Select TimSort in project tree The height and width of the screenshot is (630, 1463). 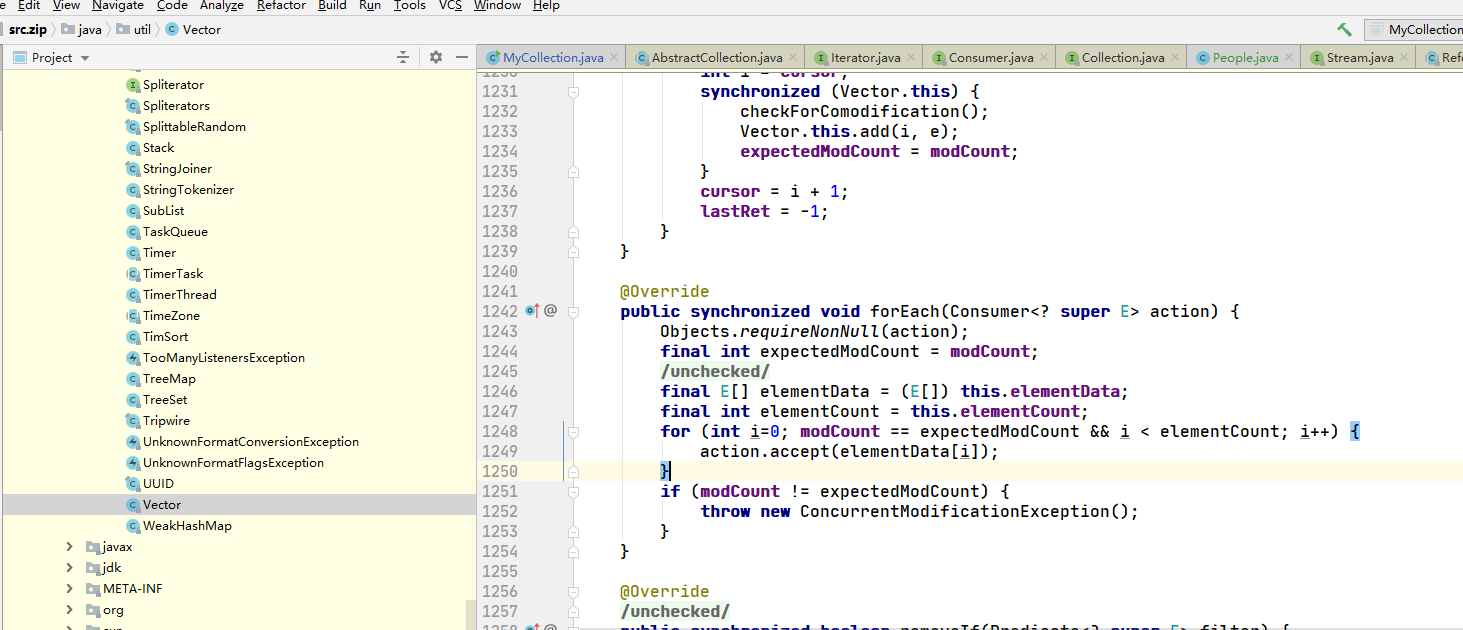pyautogui.click(x=165, y=337)
